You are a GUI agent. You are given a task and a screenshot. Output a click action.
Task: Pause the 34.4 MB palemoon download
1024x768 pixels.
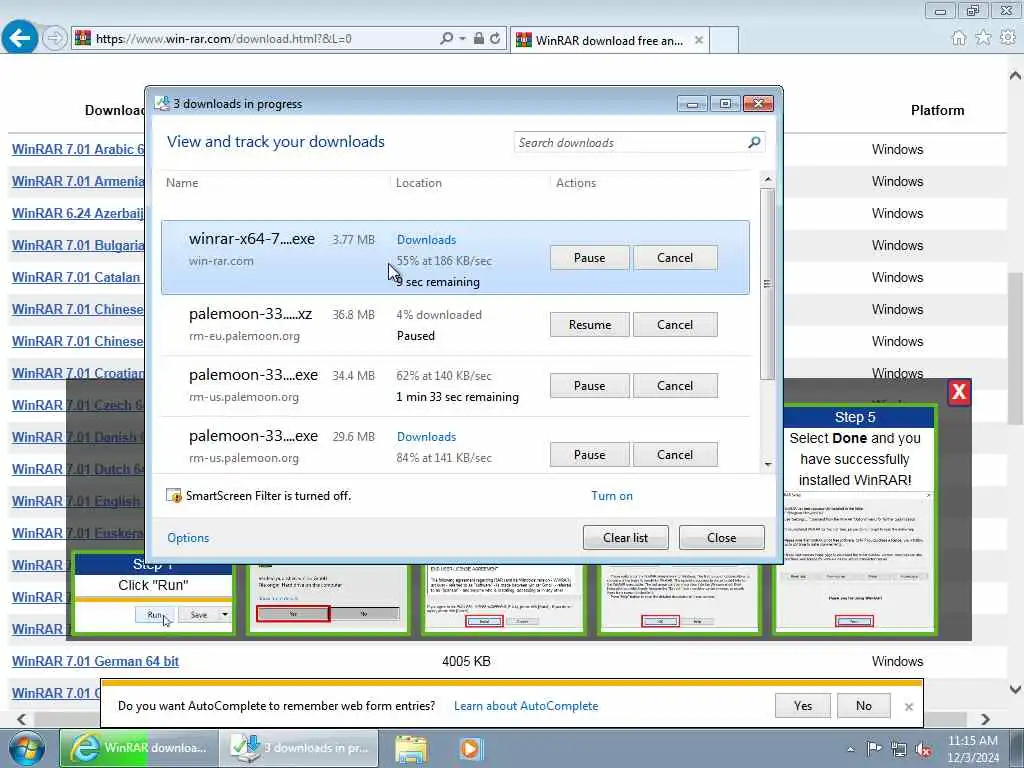(589, 385)
